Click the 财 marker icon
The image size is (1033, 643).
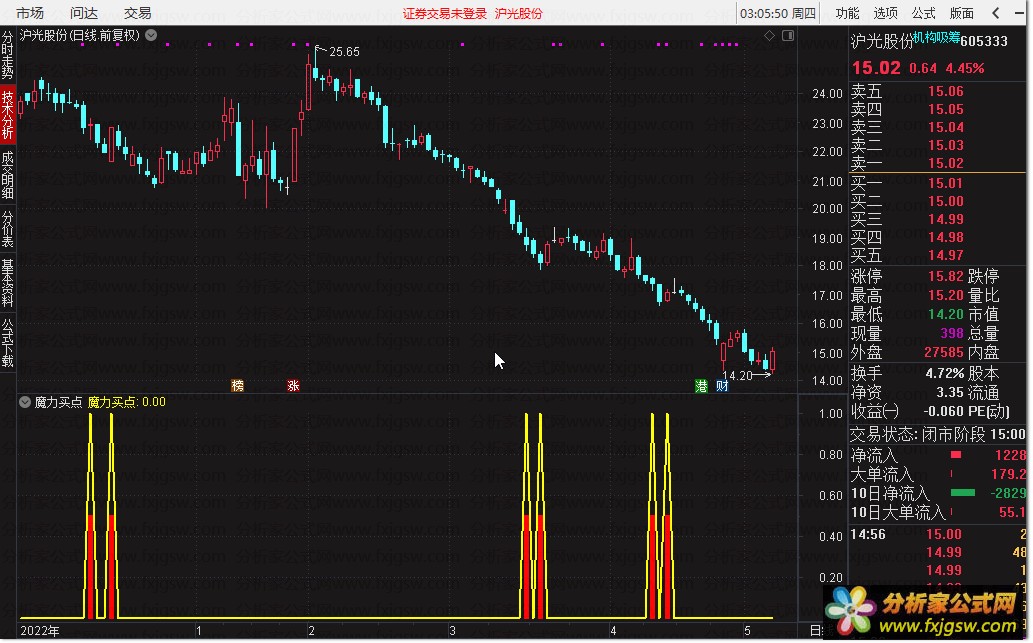click(722, 385)
